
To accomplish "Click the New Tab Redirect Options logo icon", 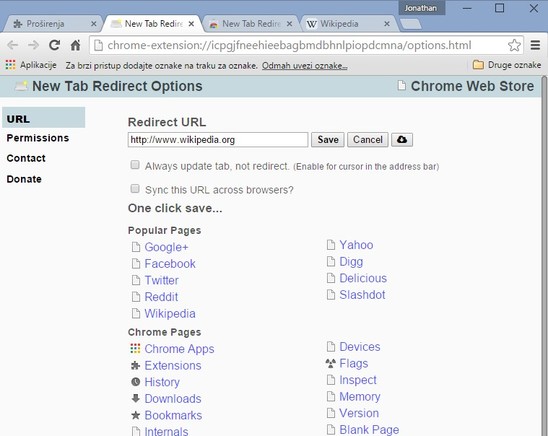I will [21, 86].
